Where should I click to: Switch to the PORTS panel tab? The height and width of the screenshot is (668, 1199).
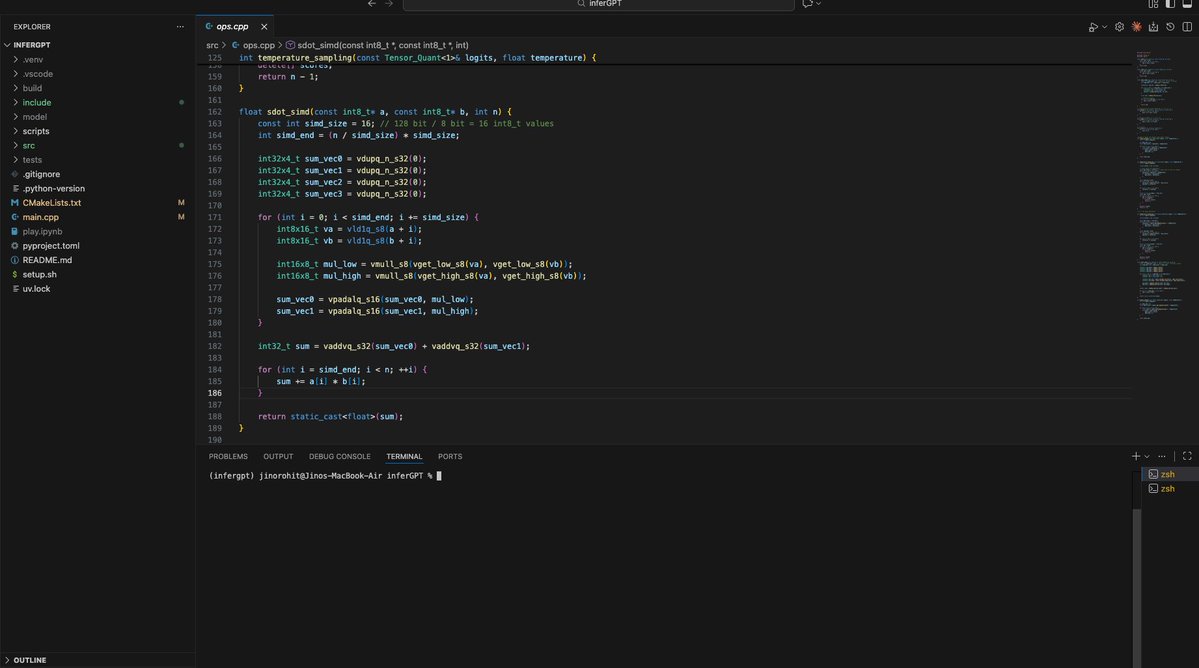450,456
